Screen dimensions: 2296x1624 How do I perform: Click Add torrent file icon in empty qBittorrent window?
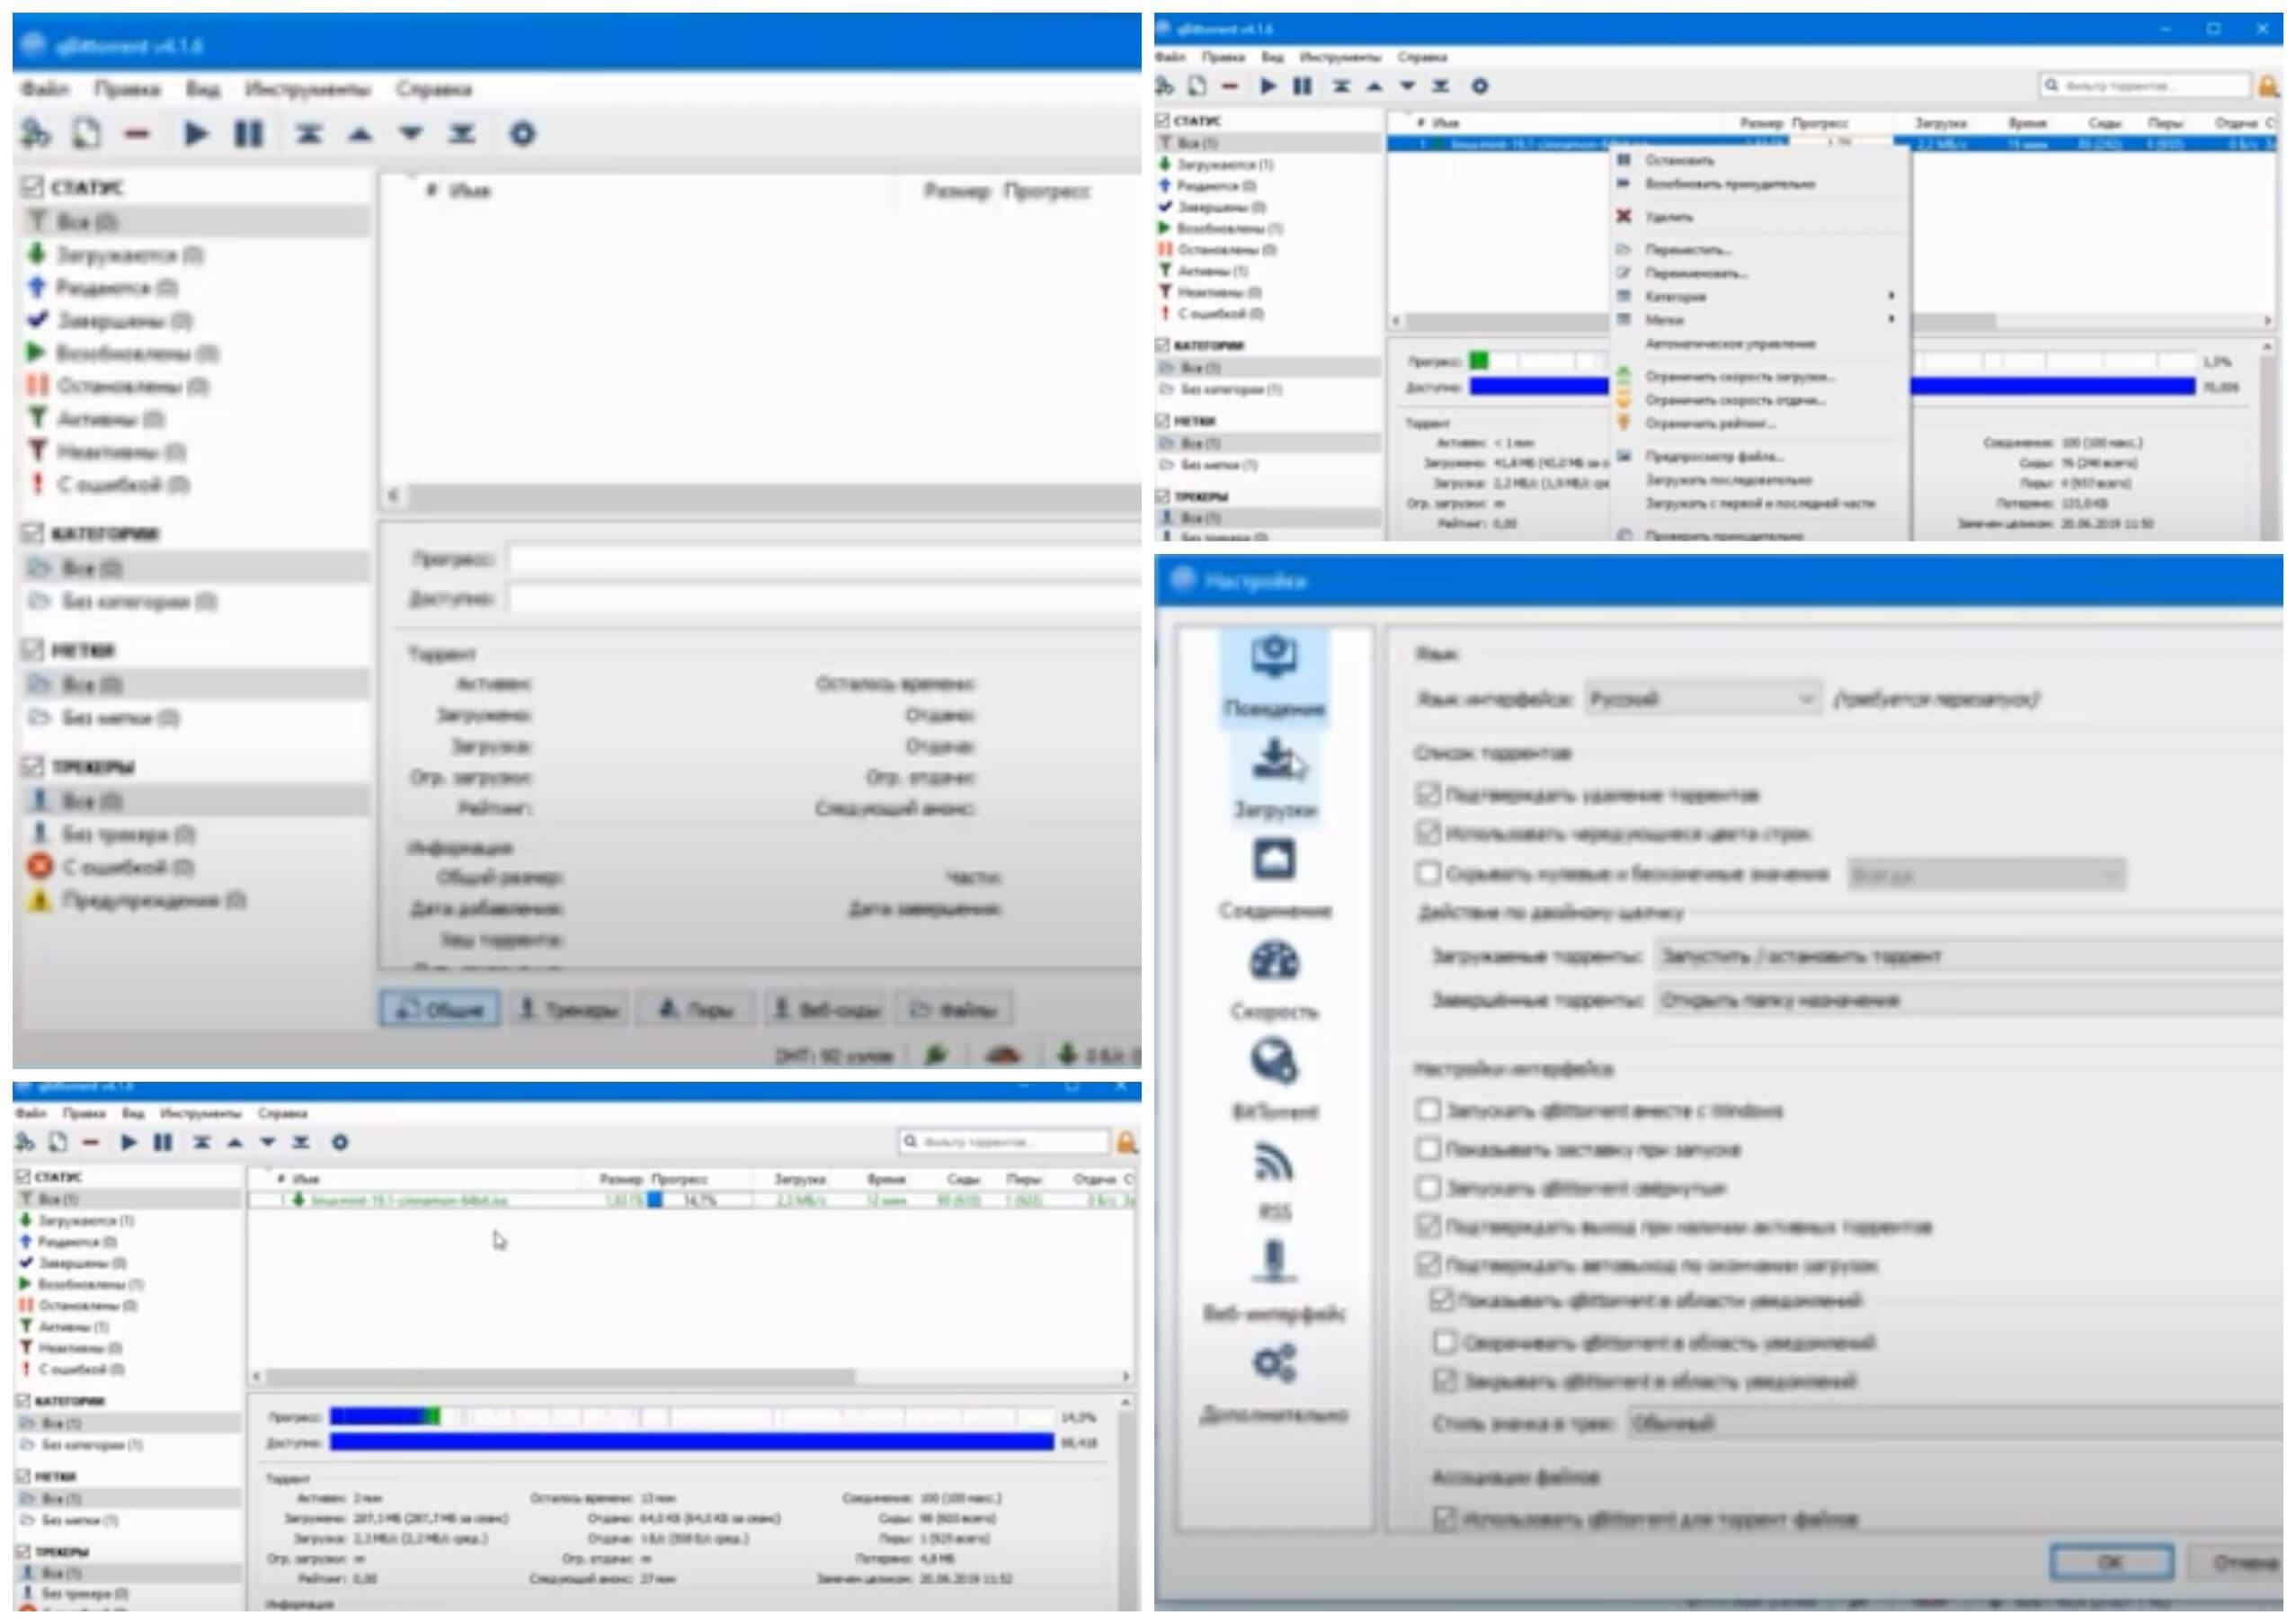(x=87, y=133)
